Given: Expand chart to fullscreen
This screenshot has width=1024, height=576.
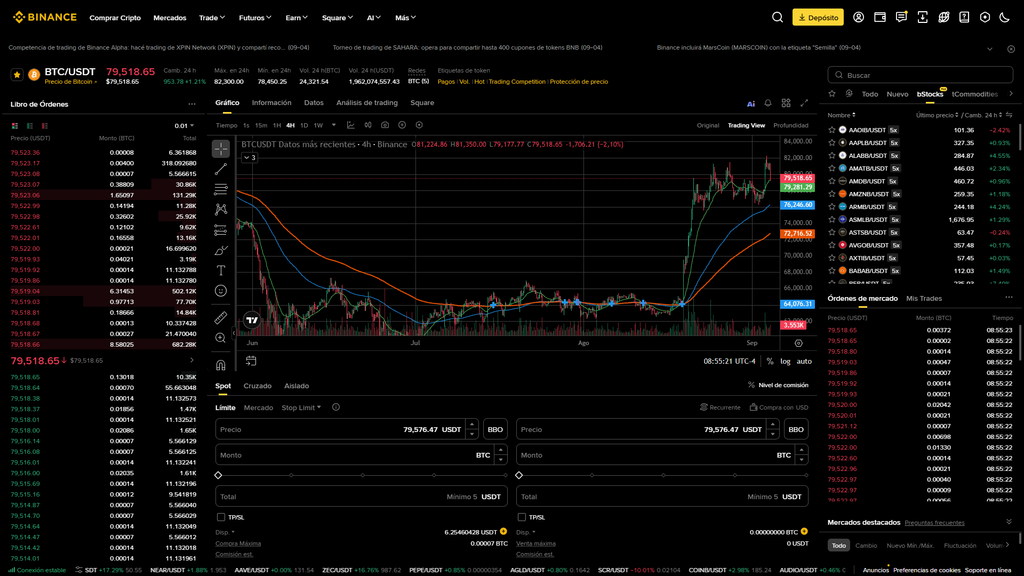Looking at the screenshot, I should (805, 103).
